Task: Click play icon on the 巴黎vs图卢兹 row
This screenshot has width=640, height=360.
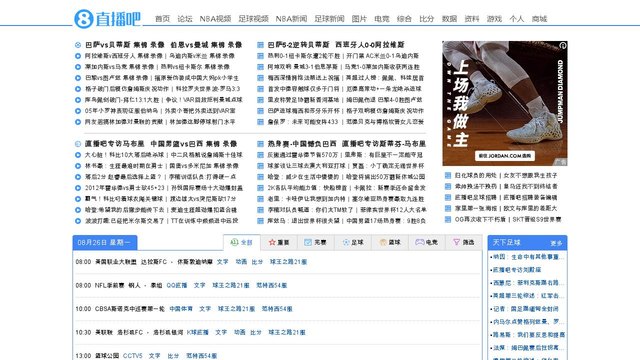Action: [x=78, y=78]
